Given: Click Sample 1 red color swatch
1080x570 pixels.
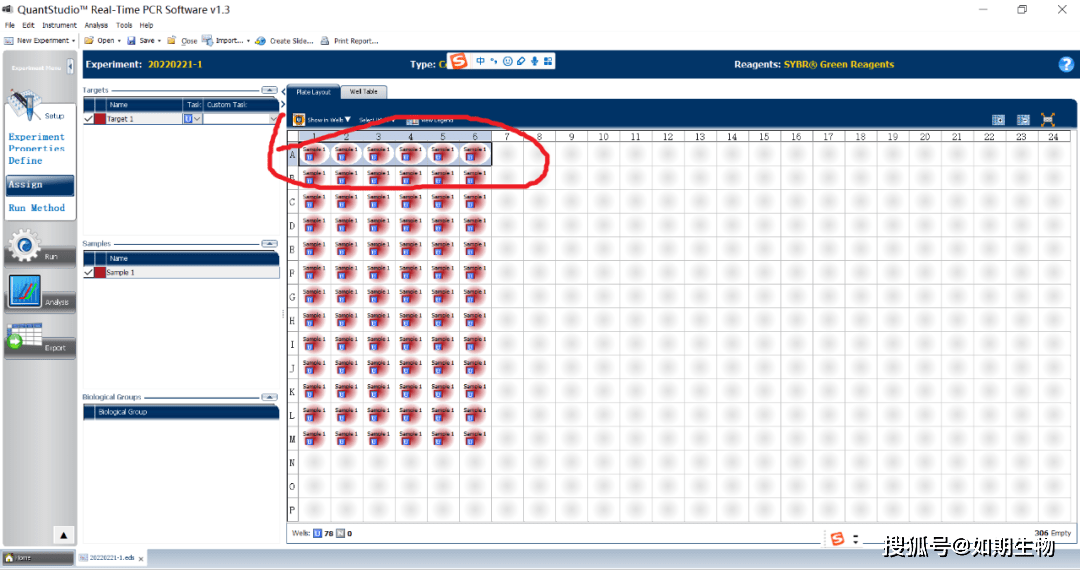Looking at the screenshot, I should 100,273.
